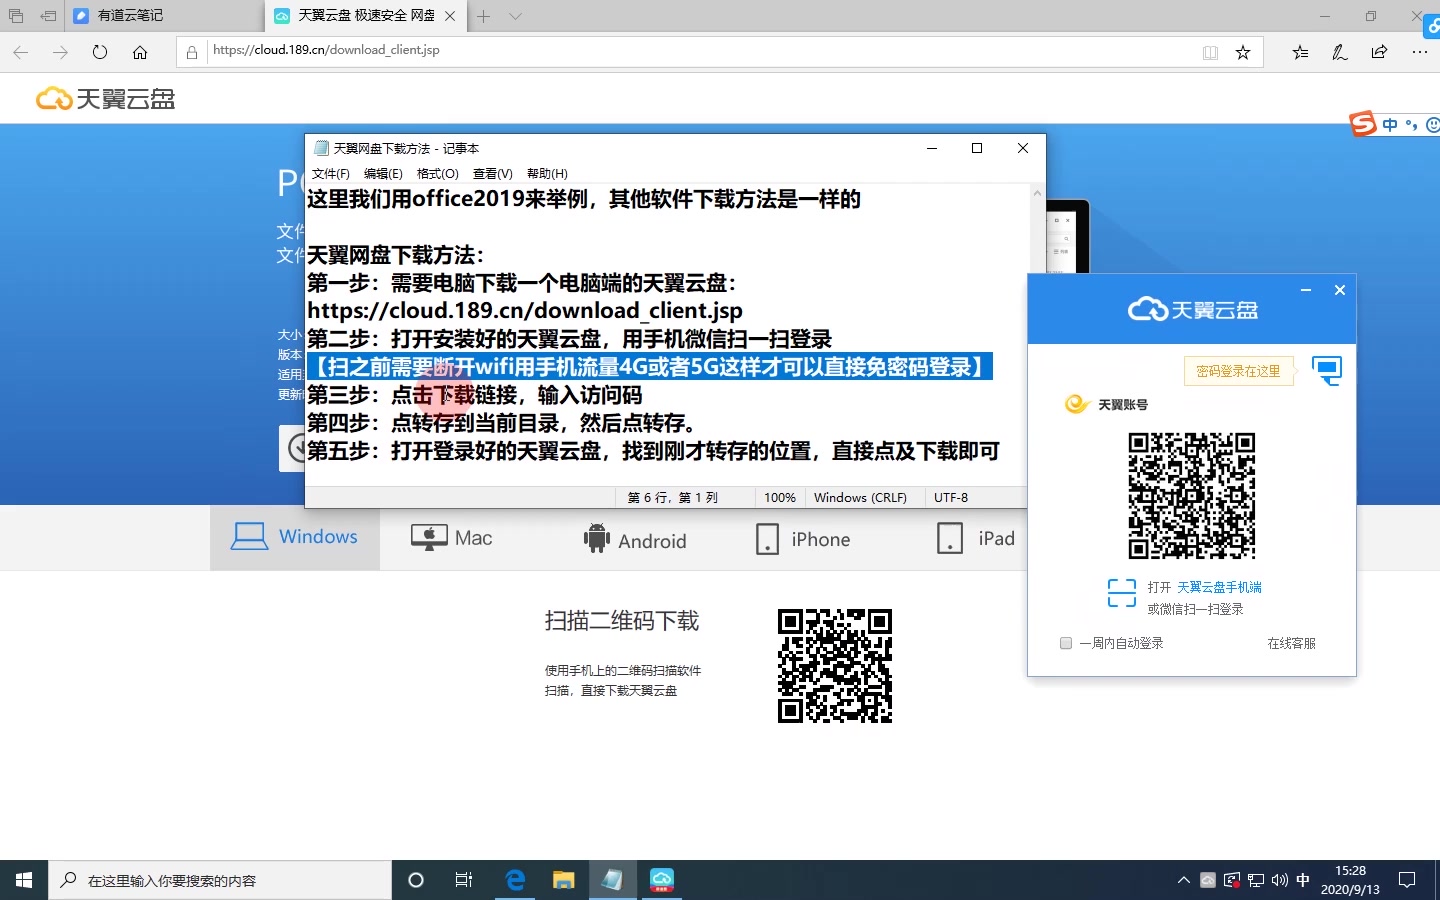Open the Windows Start menu
The height and width of the screenshot is (900, 1440).
24,880
